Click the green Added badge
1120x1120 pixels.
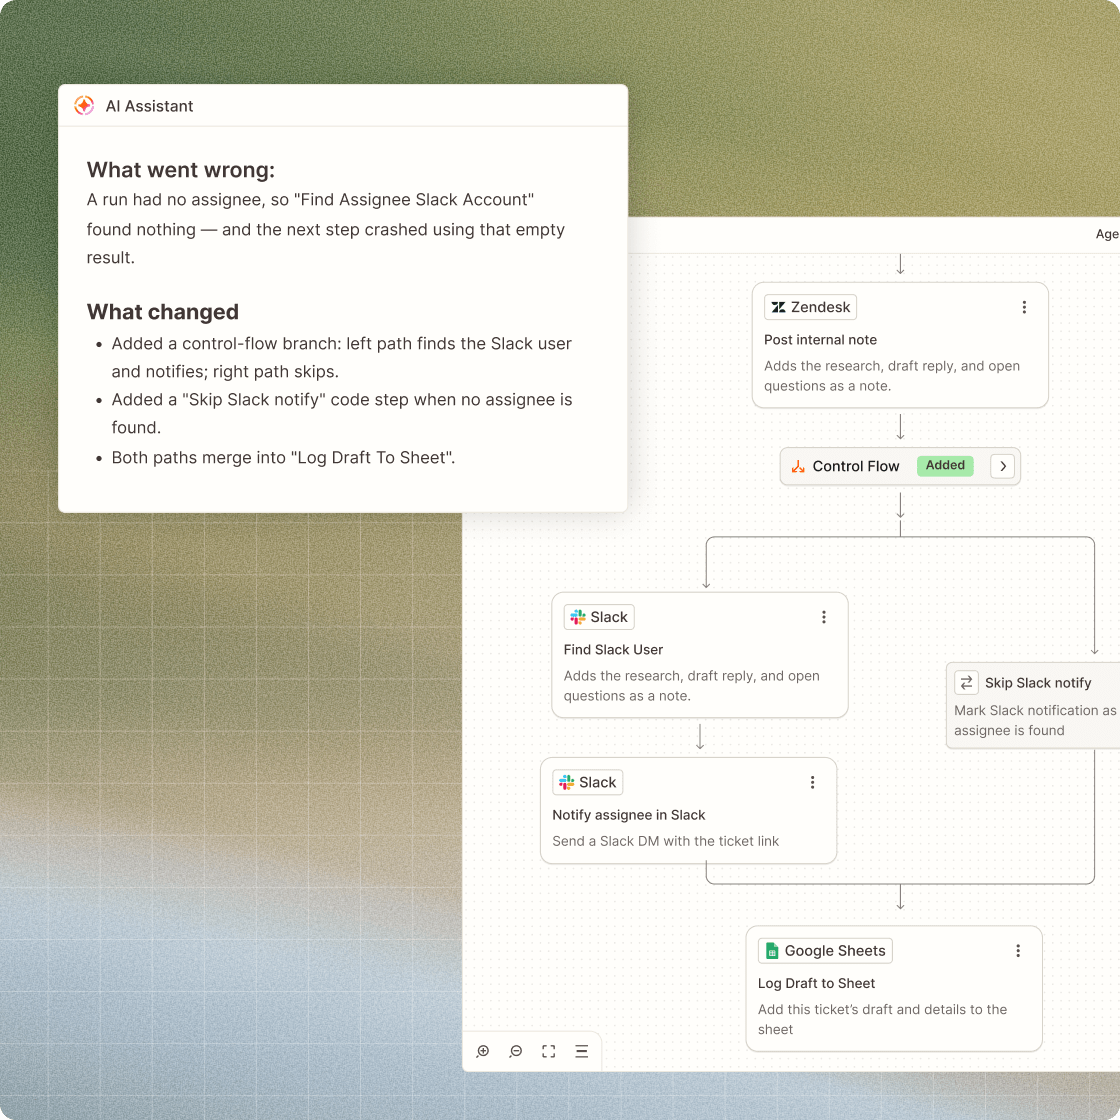944,466
